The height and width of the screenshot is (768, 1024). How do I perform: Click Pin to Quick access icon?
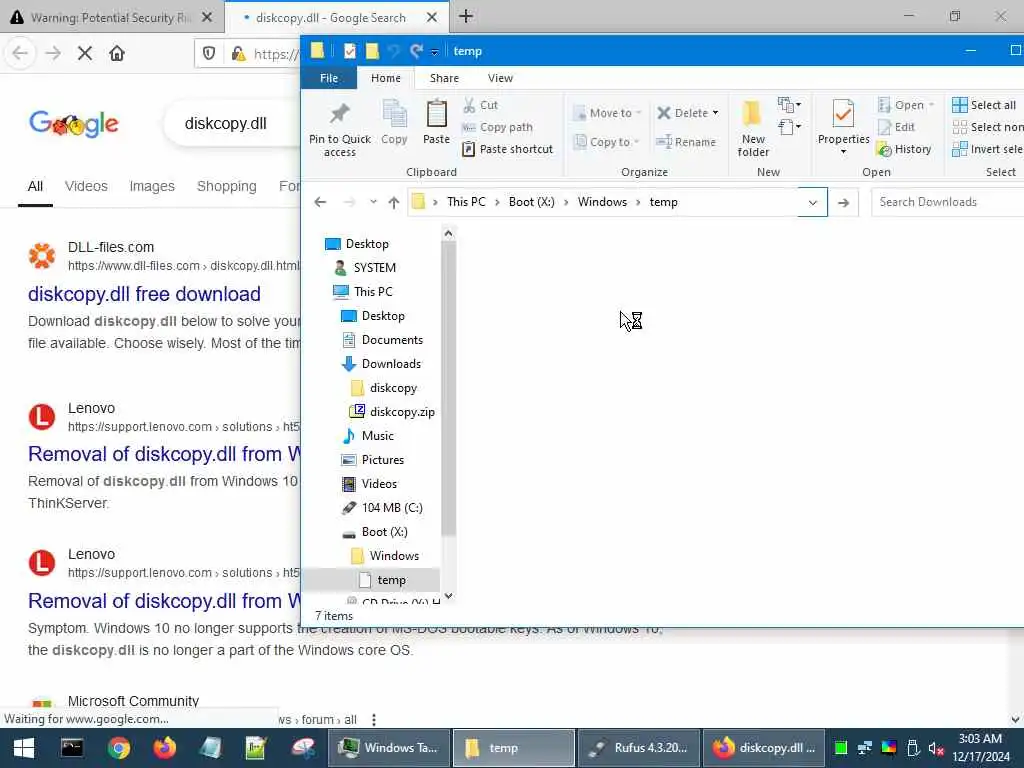click(x=339, y=129)
